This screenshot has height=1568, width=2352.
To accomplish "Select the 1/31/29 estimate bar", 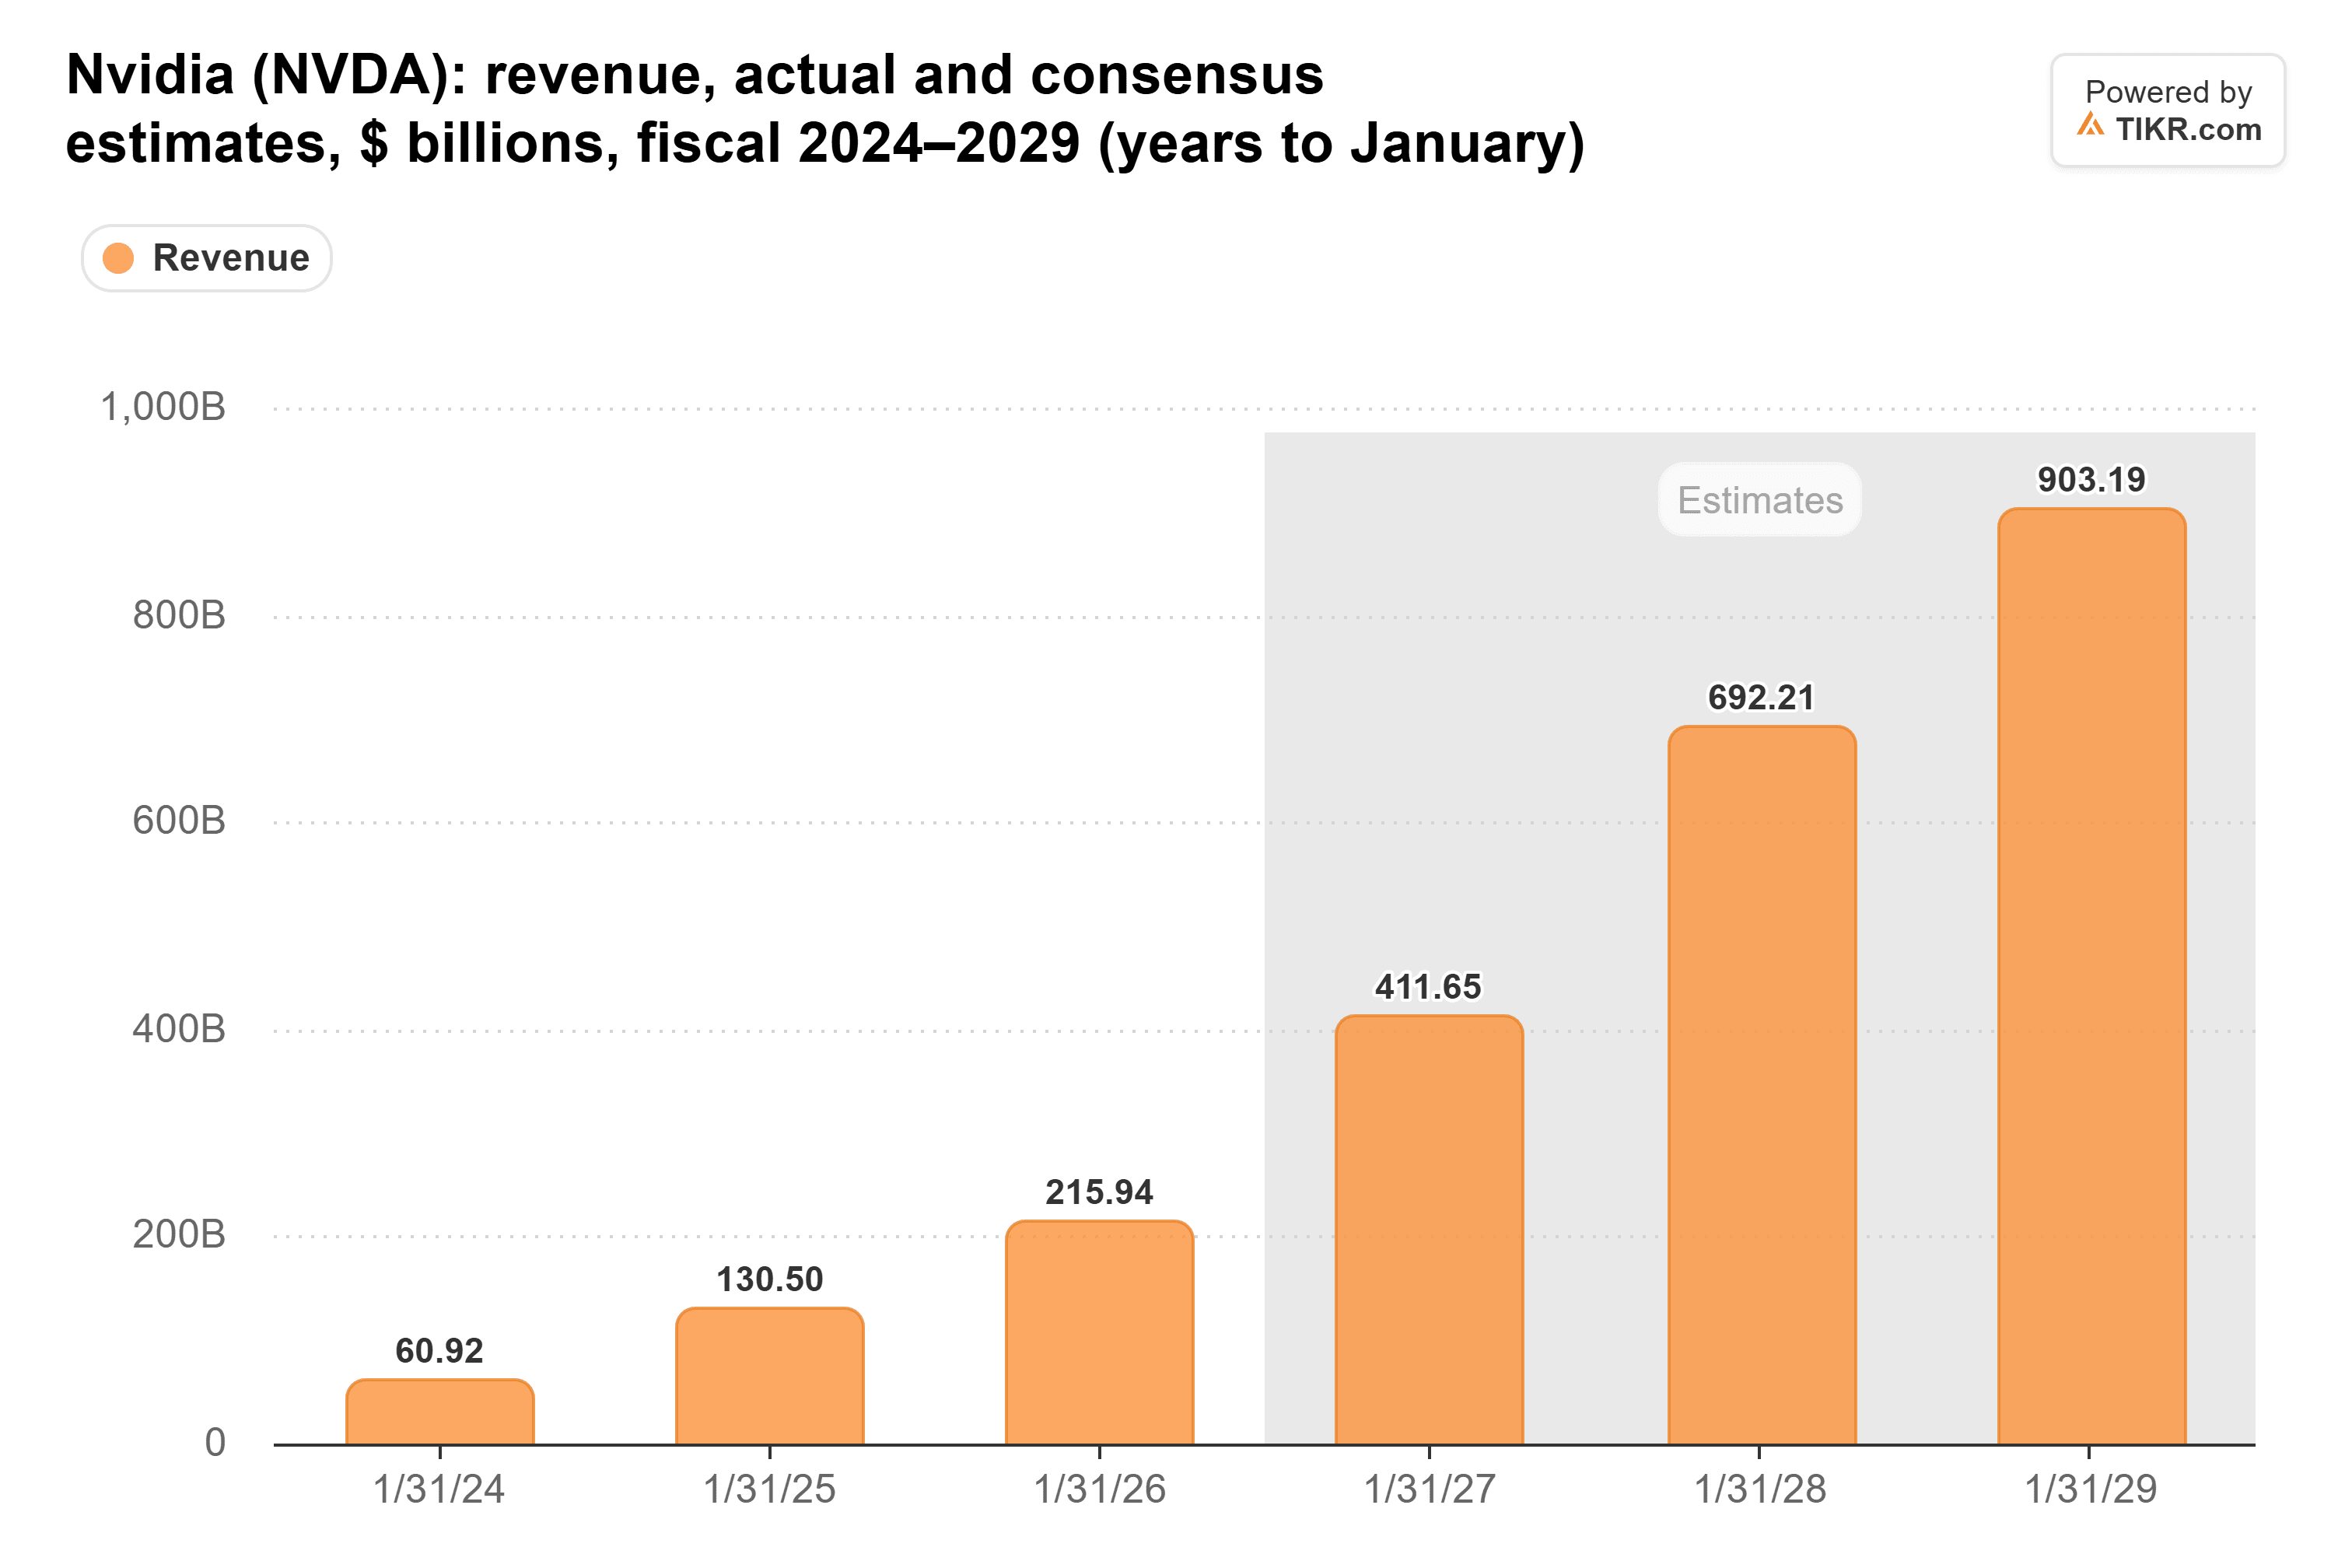I will 2092,976.
